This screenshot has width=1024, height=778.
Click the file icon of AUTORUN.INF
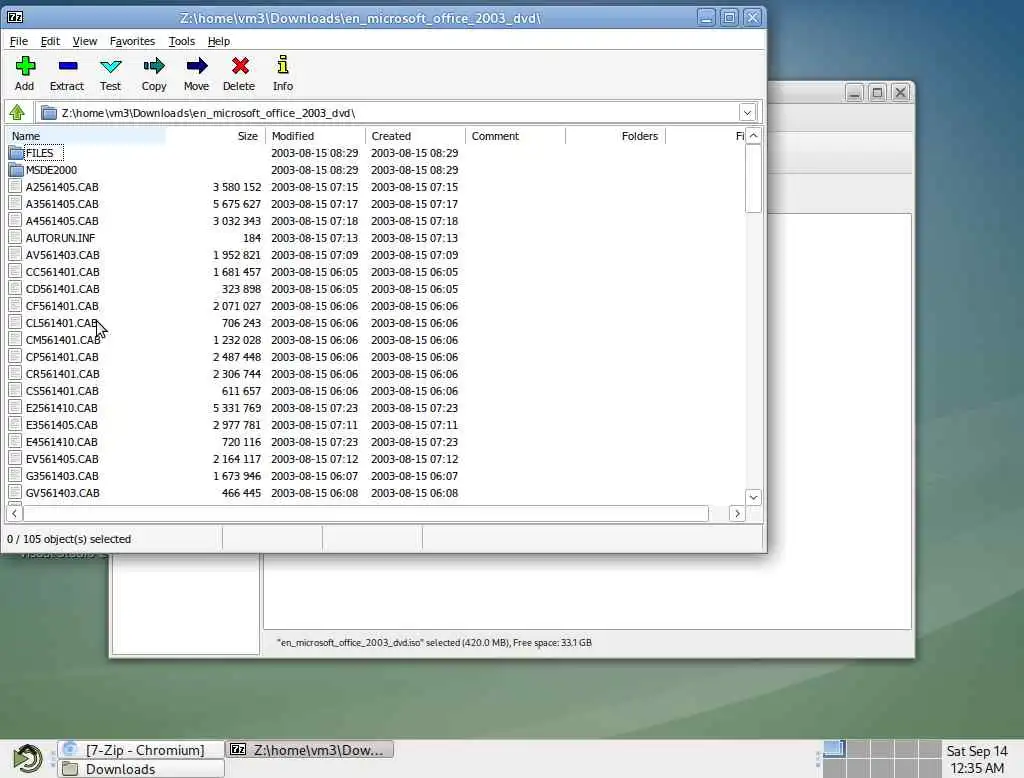pos(16,238)
